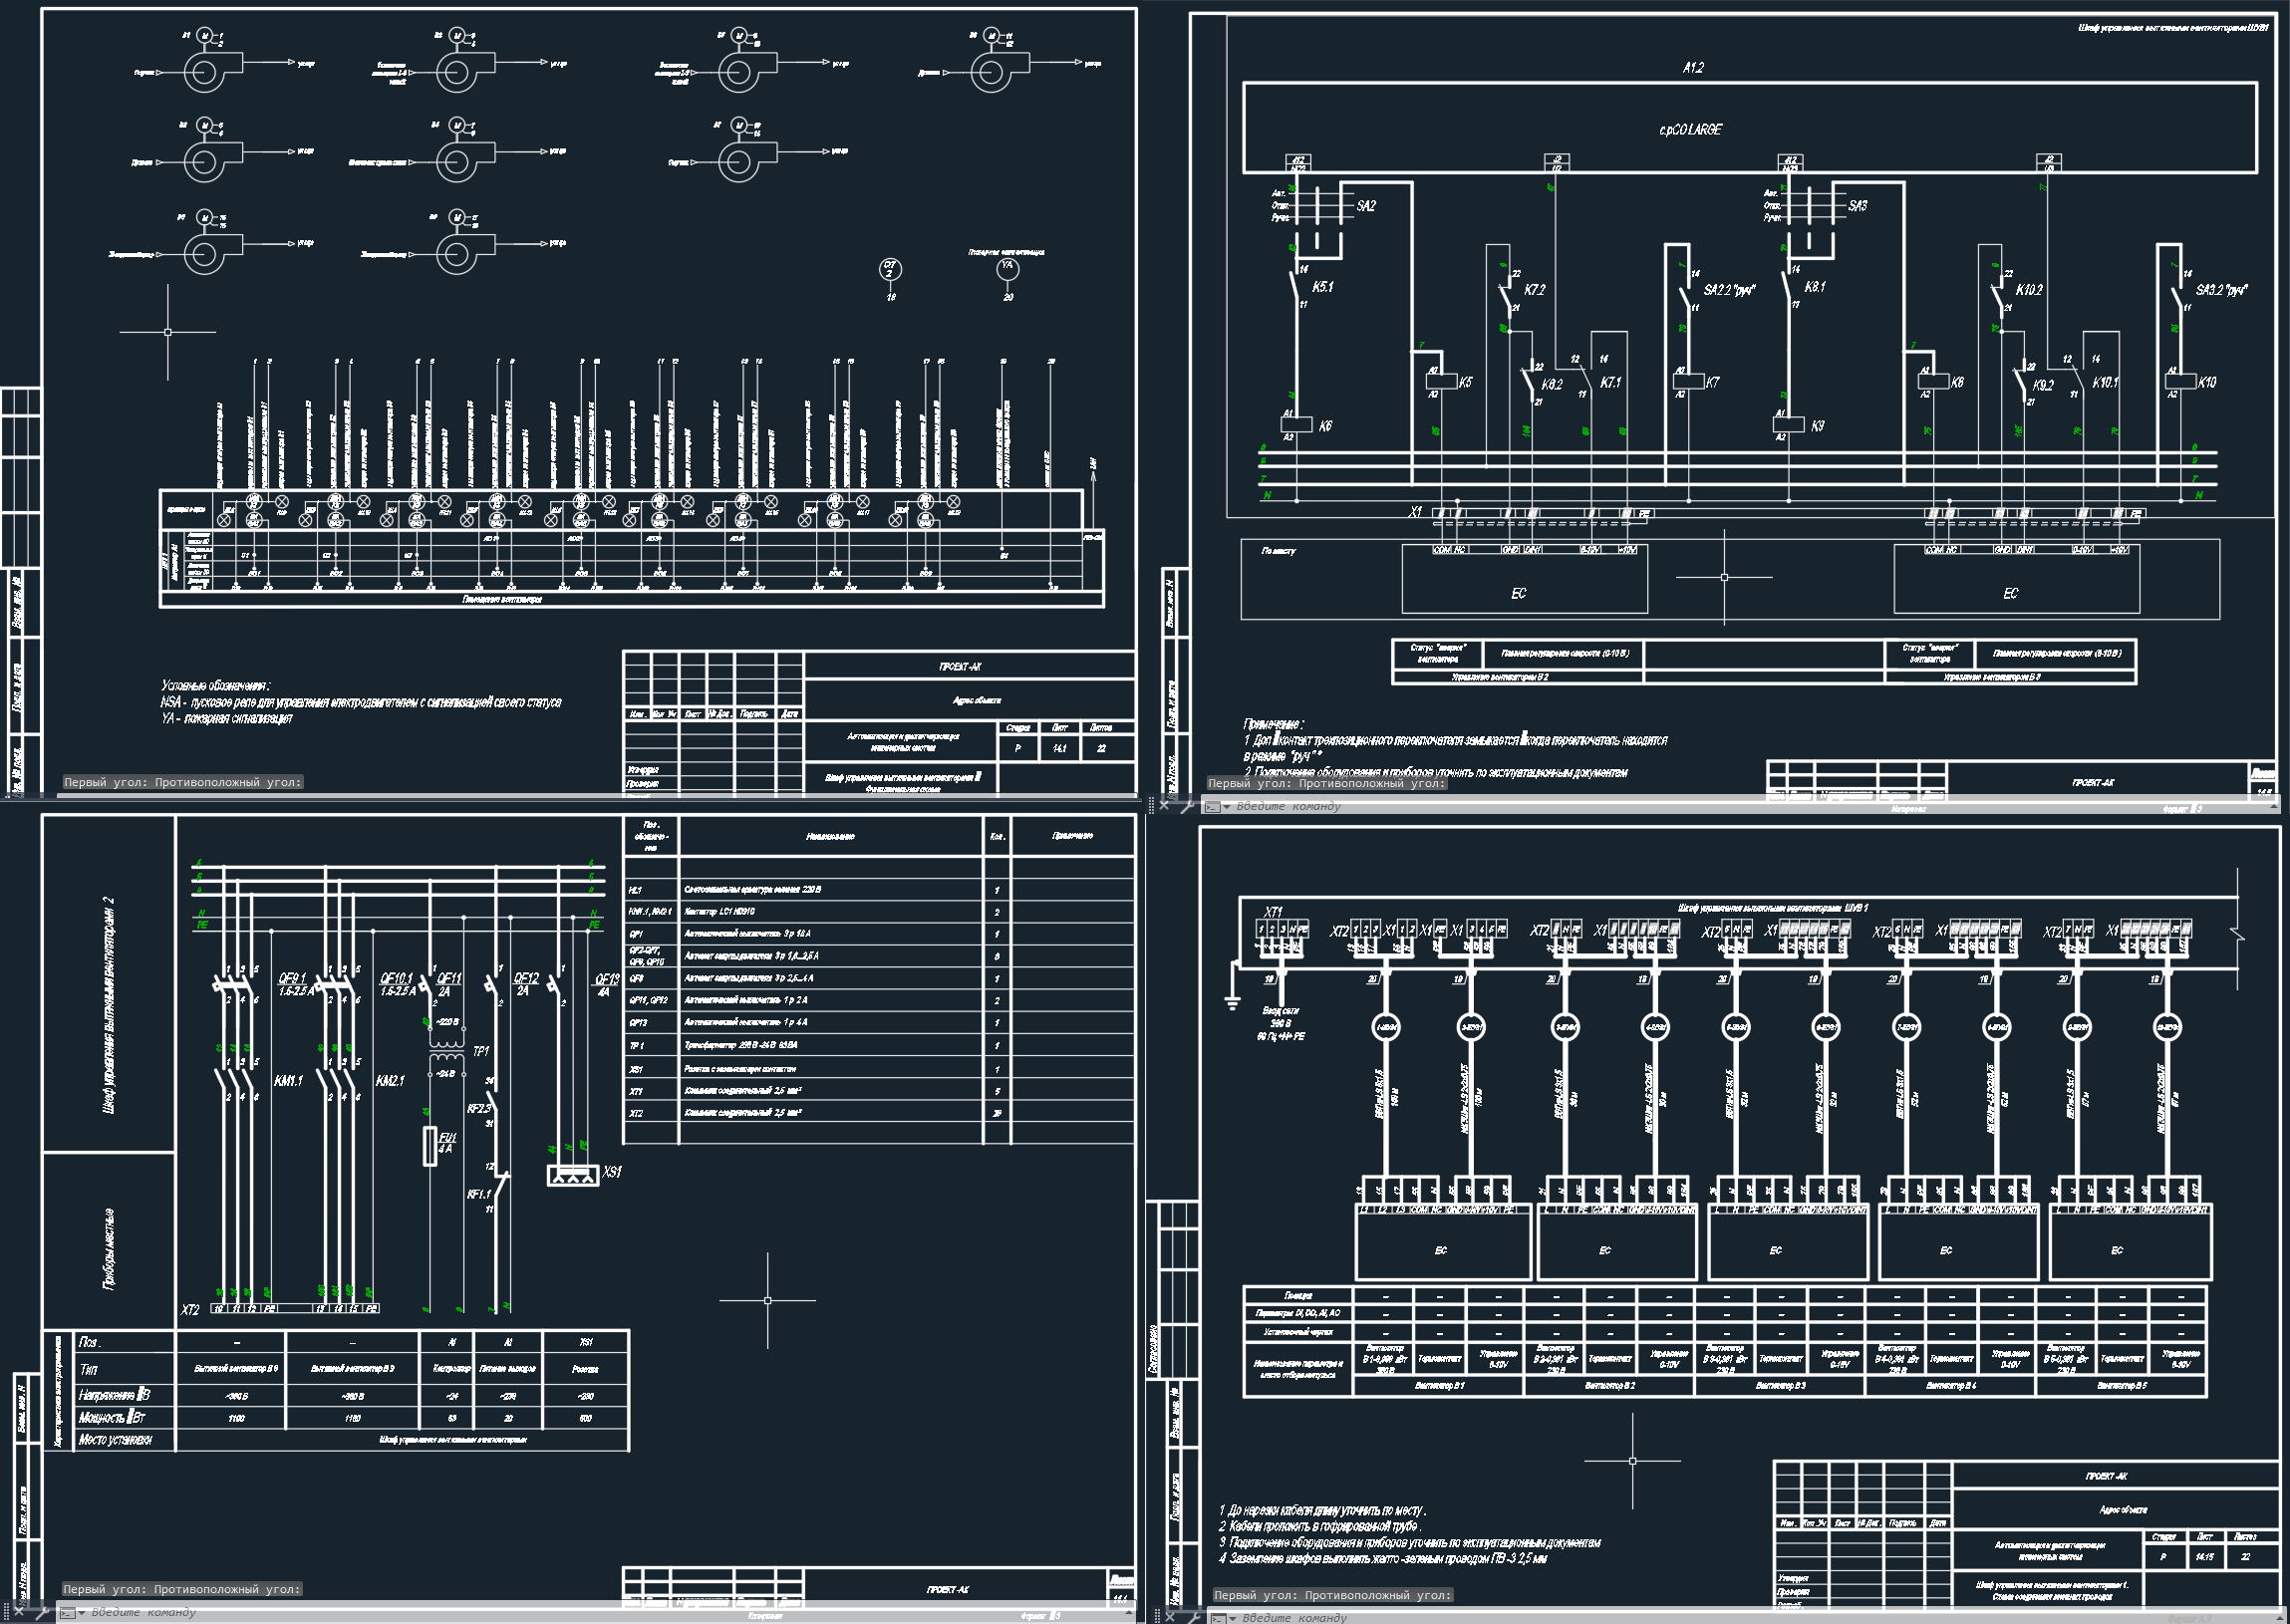Click the QF9.1 breaker label
Screen dimensions: 2290x1624
click(x=292, y=979)
